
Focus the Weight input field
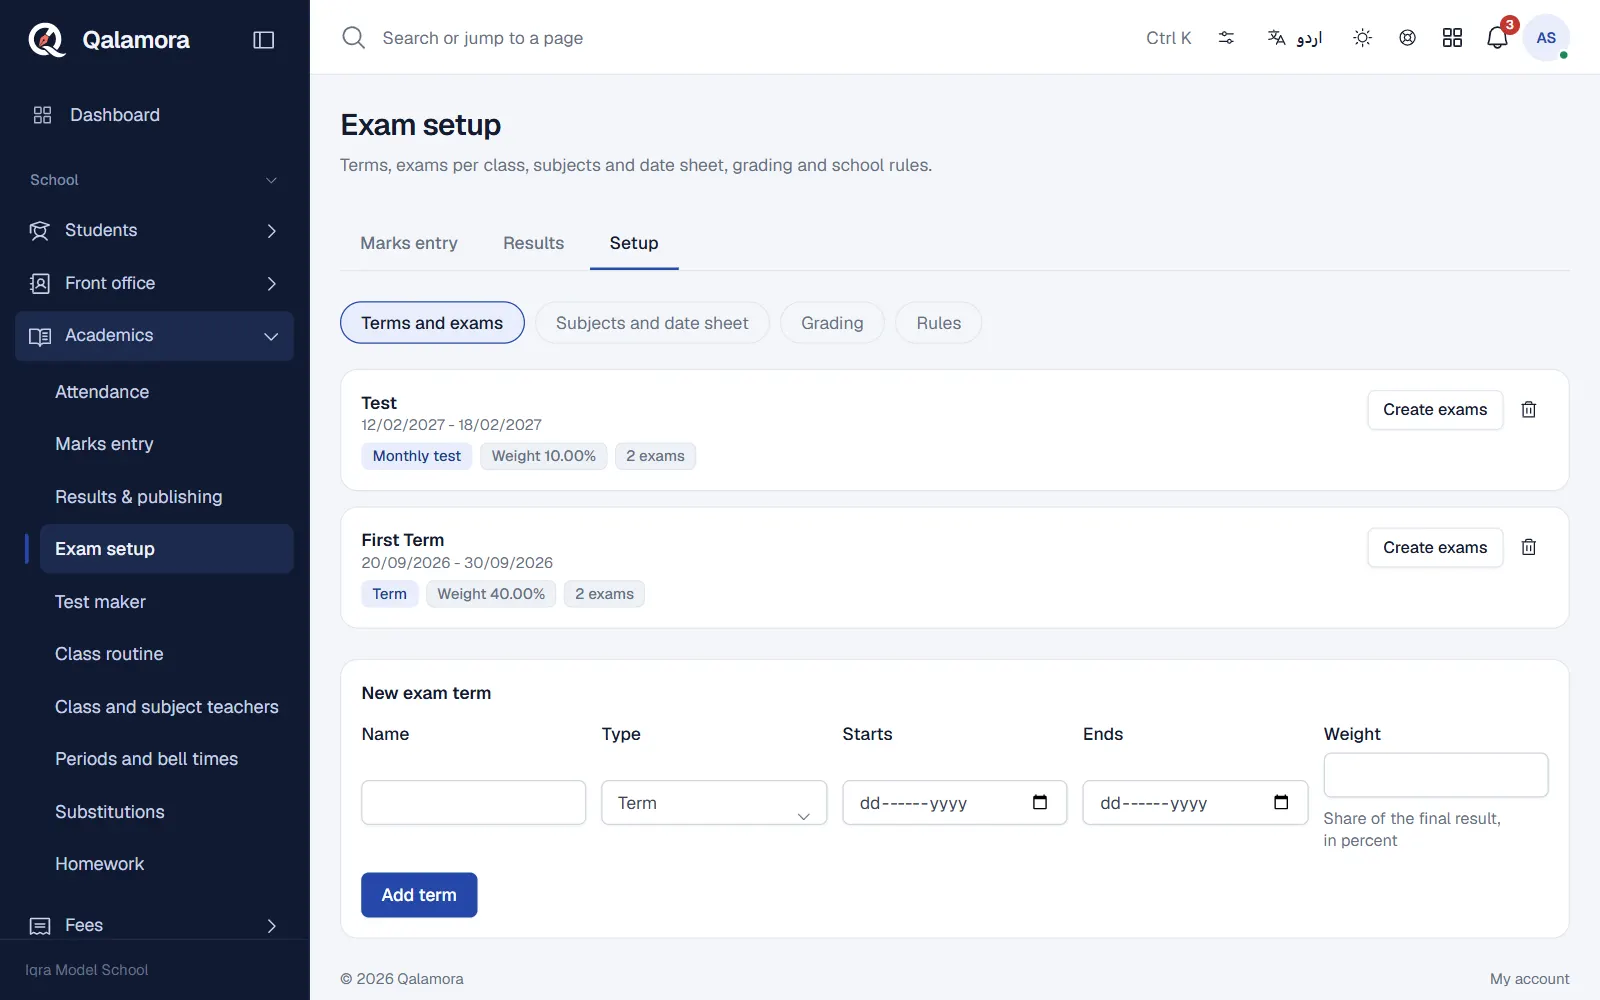(x=1436, y=775)
